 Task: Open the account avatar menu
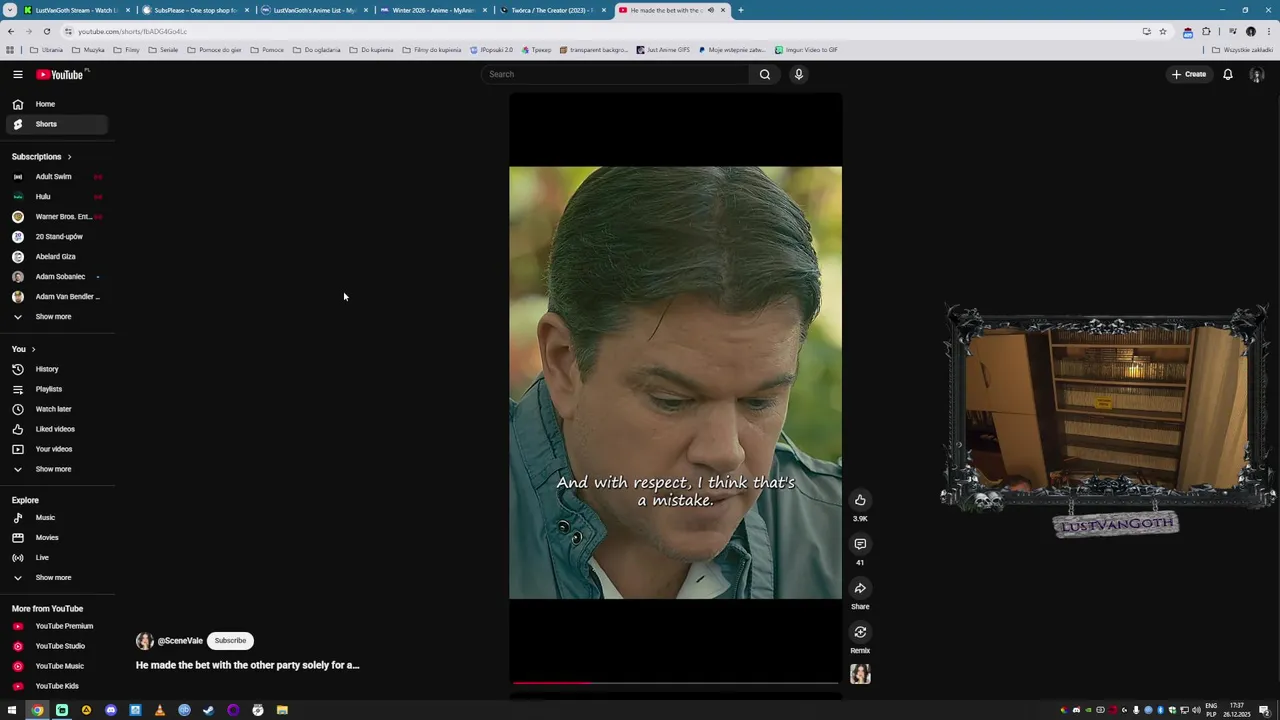(1257, 75)
